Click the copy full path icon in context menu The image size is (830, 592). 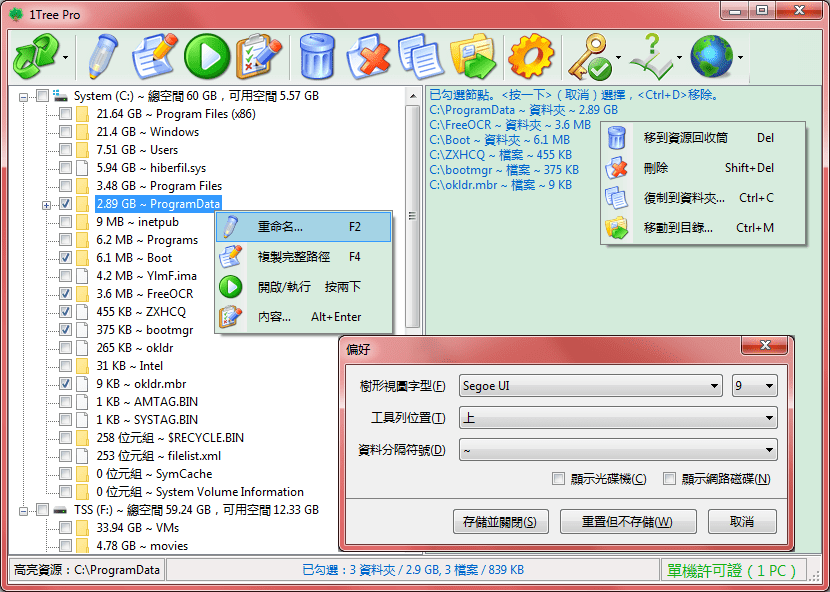(x=231, y=257)
